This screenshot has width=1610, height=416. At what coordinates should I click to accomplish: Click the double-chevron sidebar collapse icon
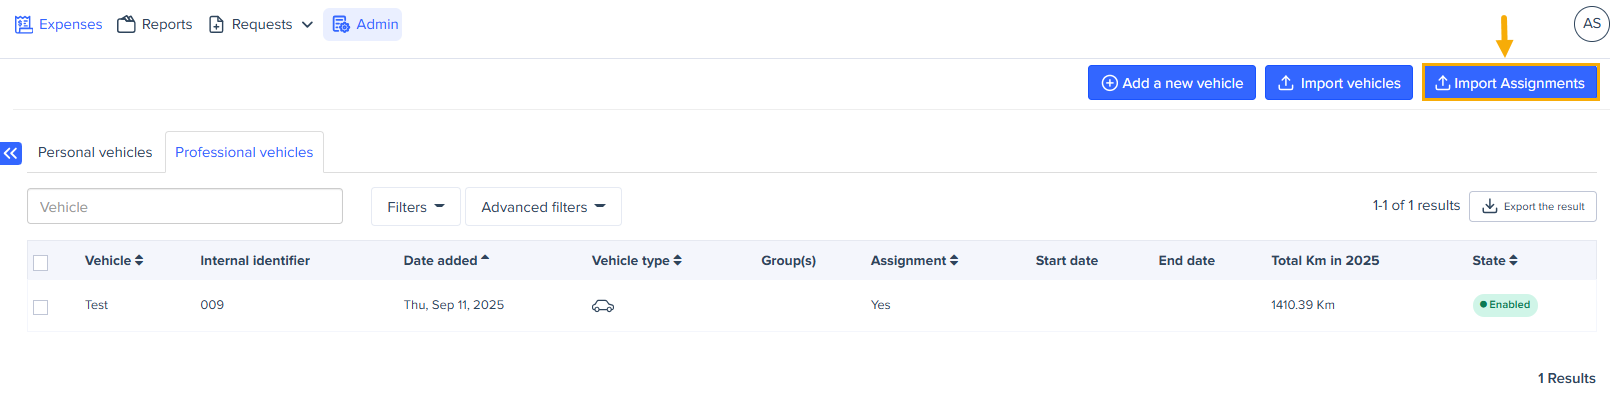tap(11, 153)
